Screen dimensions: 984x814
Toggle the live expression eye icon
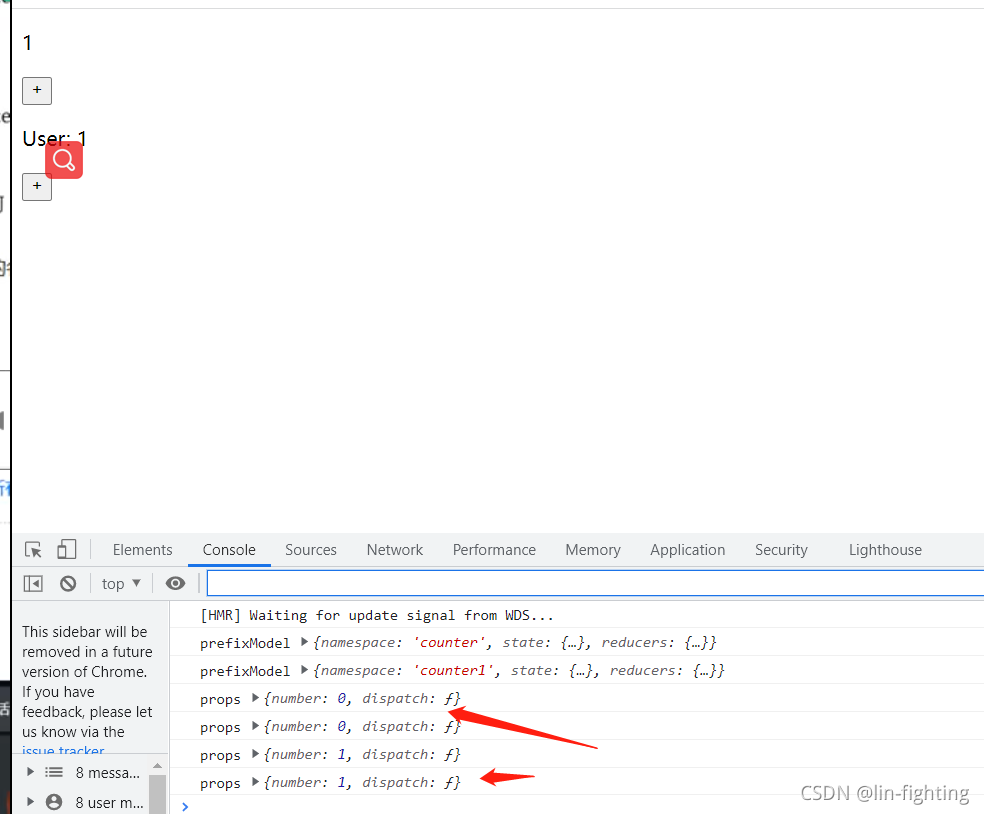click(x=175, y=584)
